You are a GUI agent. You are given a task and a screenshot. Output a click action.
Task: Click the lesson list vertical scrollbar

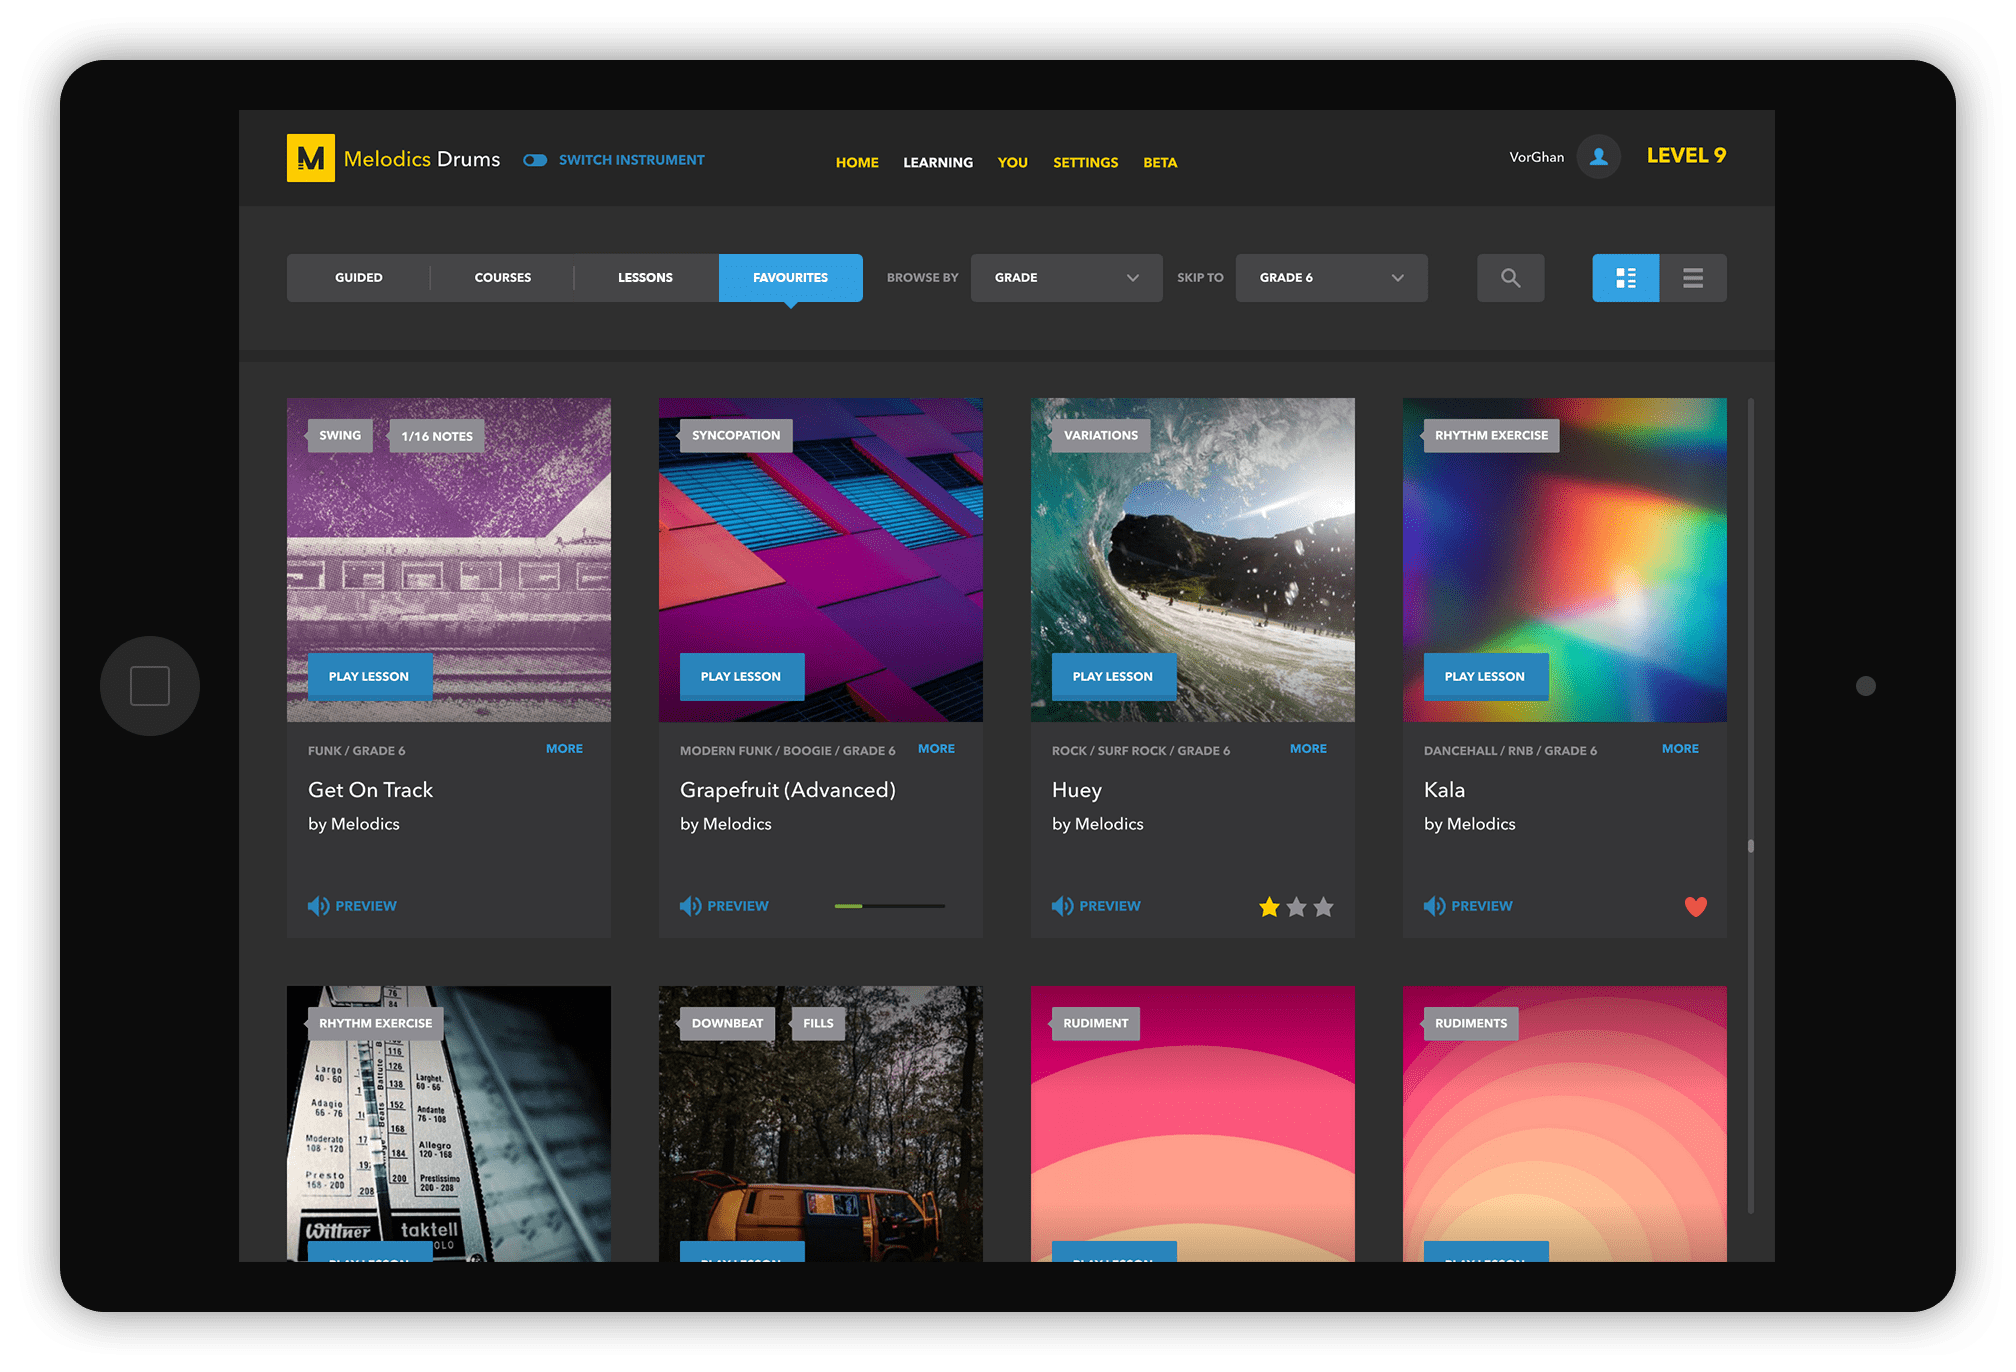[x=1751, y=806]
